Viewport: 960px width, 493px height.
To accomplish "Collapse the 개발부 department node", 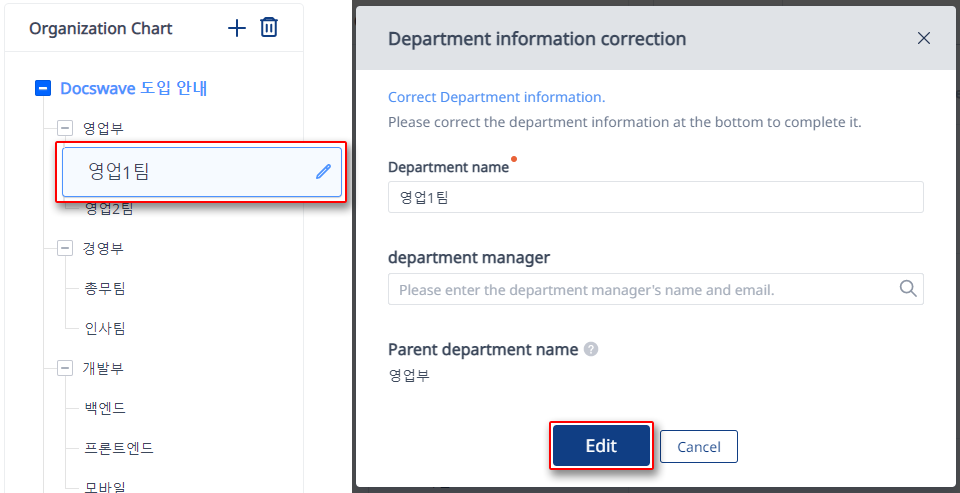I will [65, 369].
